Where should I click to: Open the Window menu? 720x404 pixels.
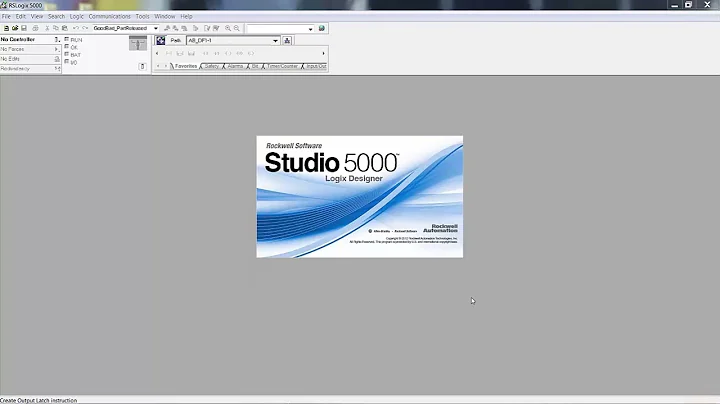click(164, 16)
